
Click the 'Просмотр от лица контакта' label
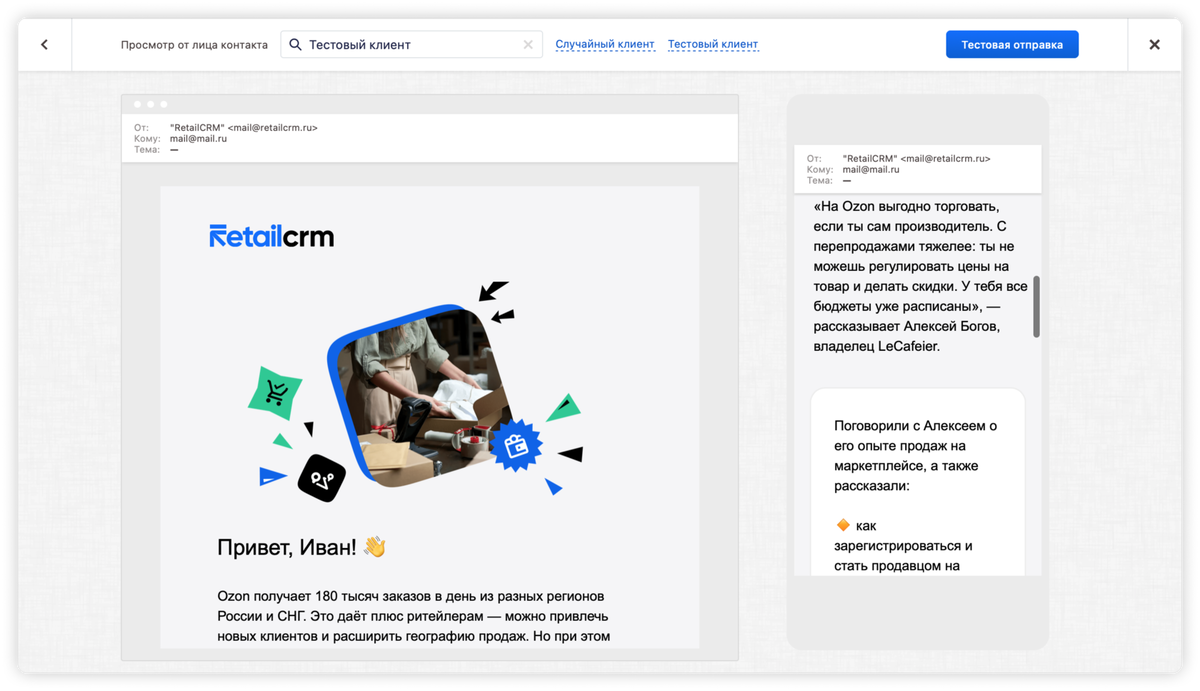point(194,45)
